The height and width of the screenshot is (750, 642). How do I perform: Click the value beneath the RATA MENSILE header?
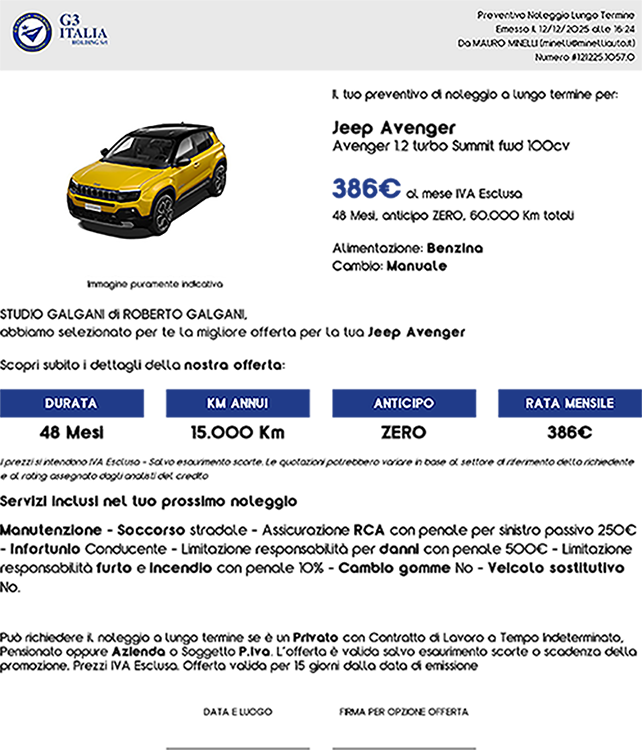569,428
